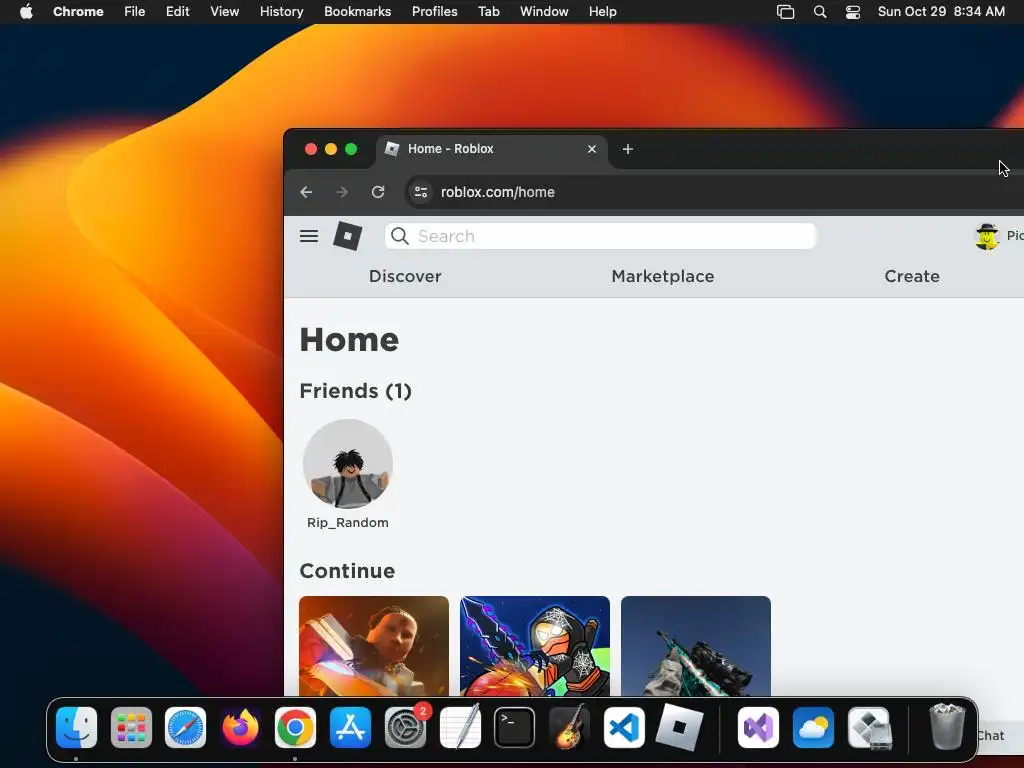Open Visual Studio from the dock

[x=758, y=727]
